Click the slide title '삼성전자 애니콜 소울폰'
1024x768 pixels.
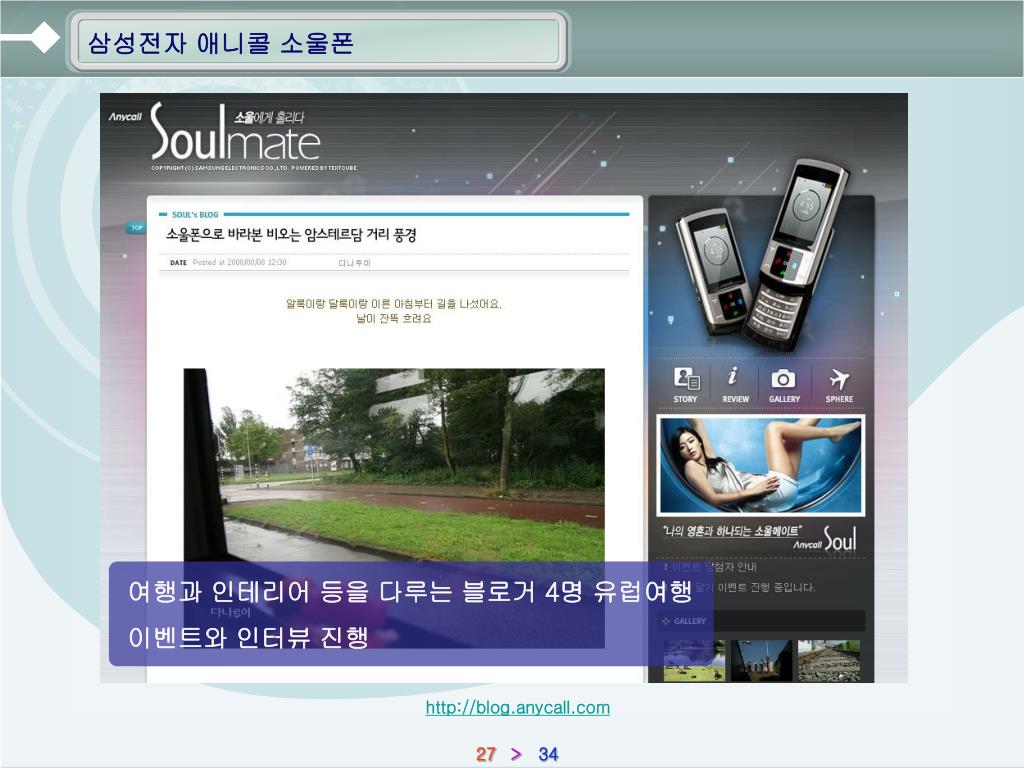(x=221, y=43)
